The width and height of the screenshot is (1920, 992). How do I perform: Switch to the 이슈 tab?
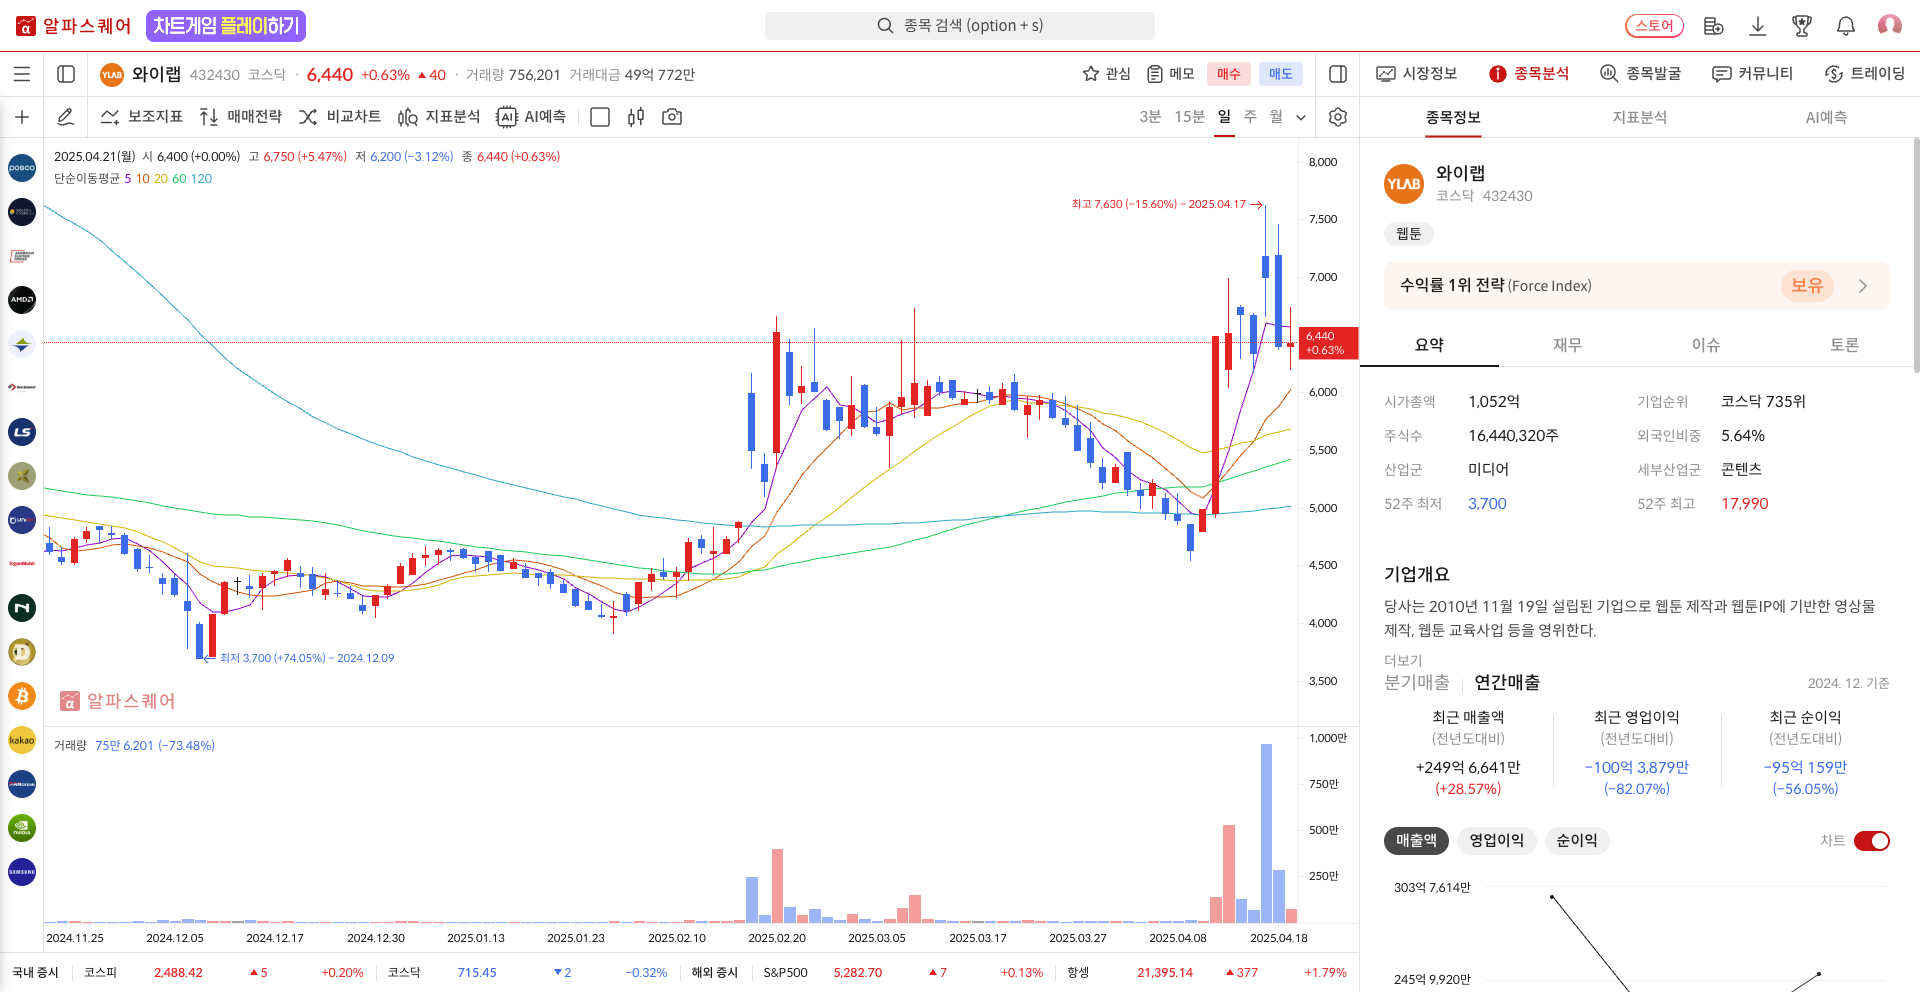click(x=1706, y=345)
